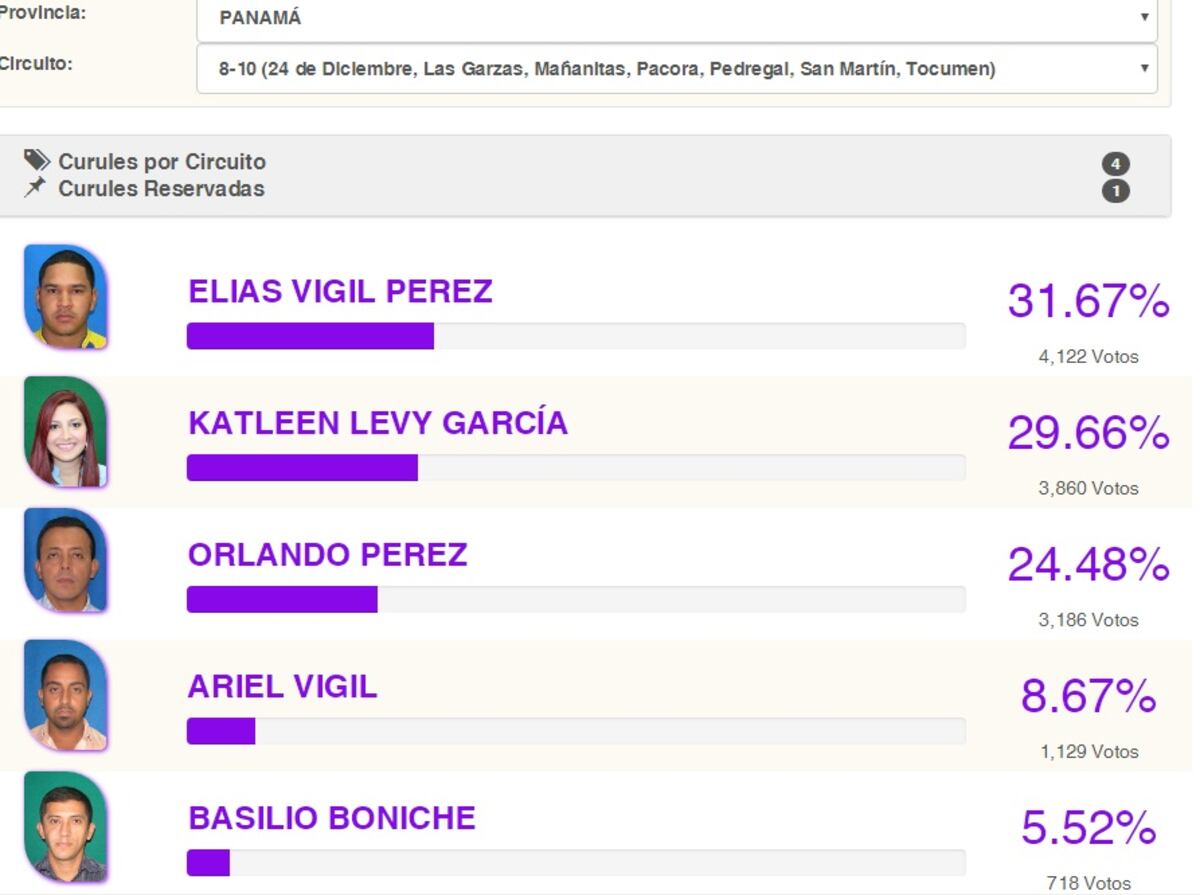
Task: Click Basilio Boniche's photo
Action: [66, 827]
